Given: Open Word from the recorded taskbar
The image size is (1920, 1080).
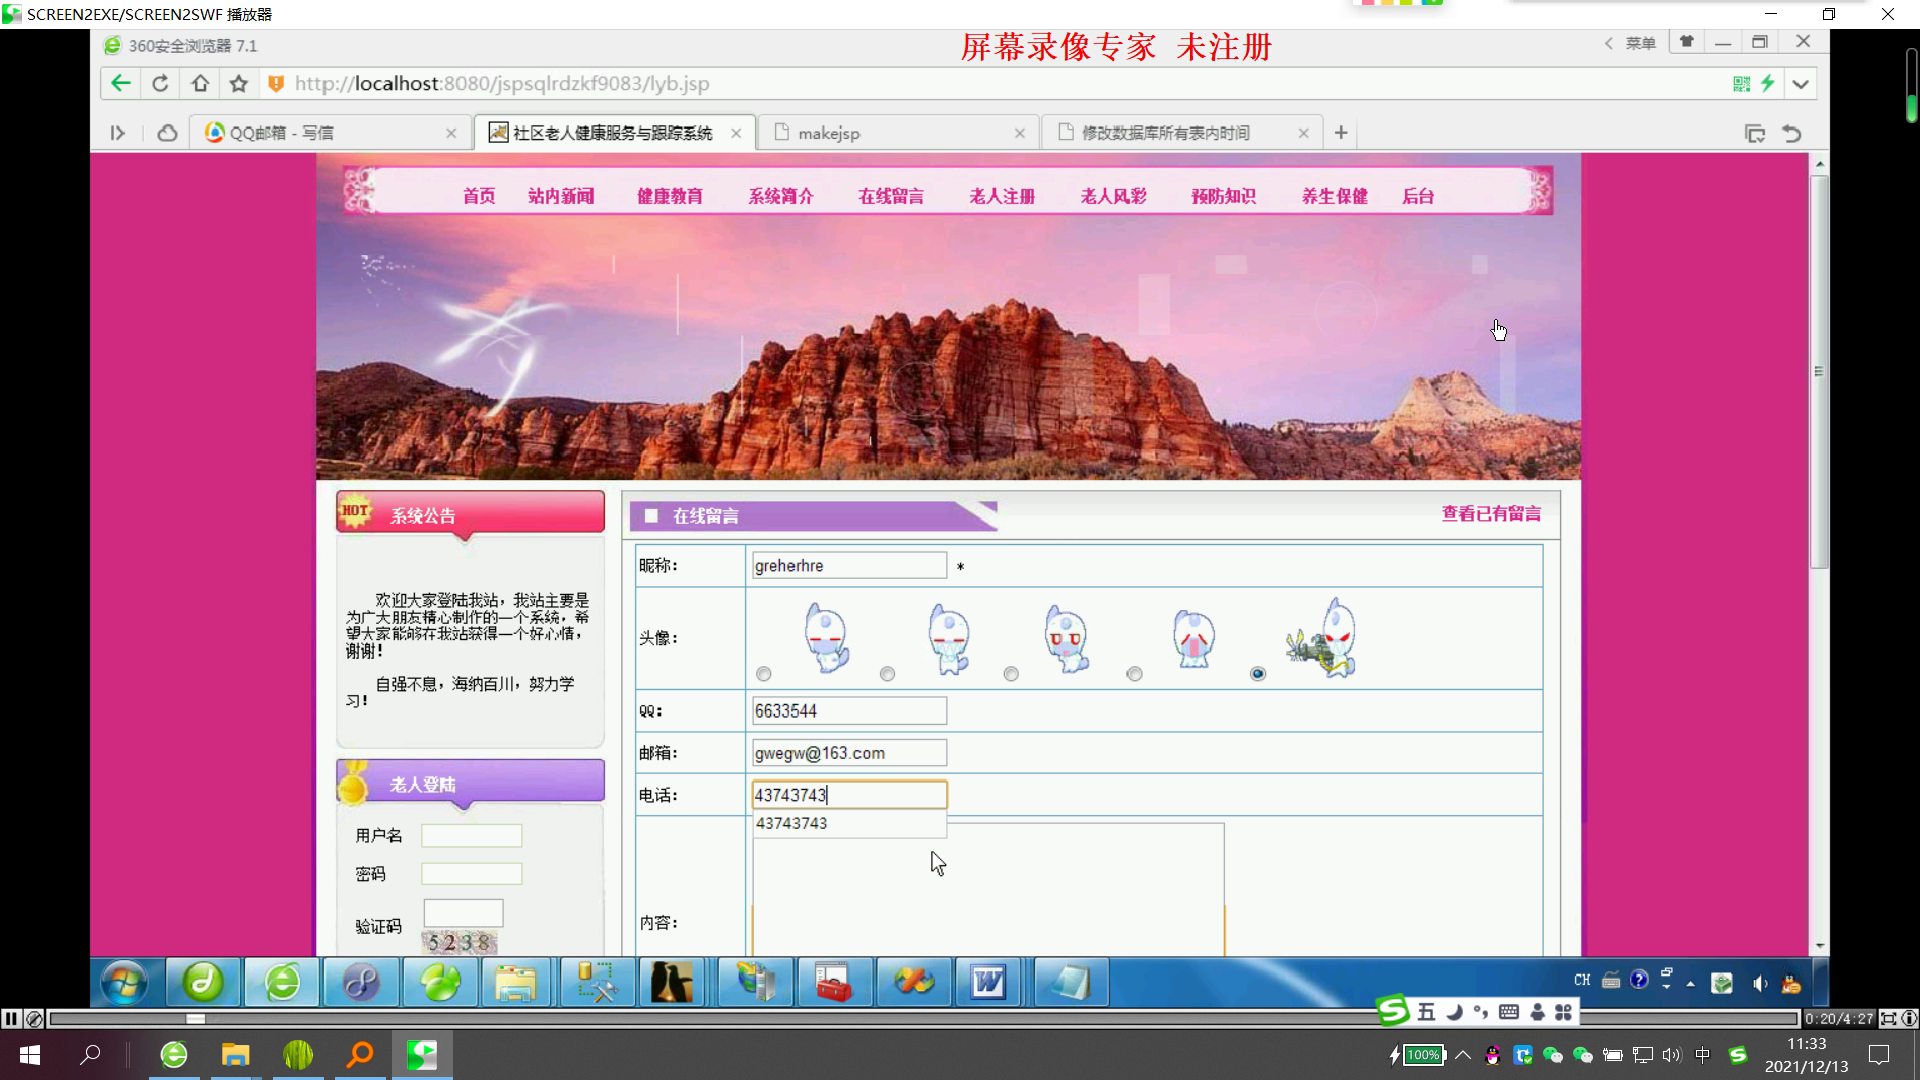Looking at the screenshot, I should tap(988, 982).
